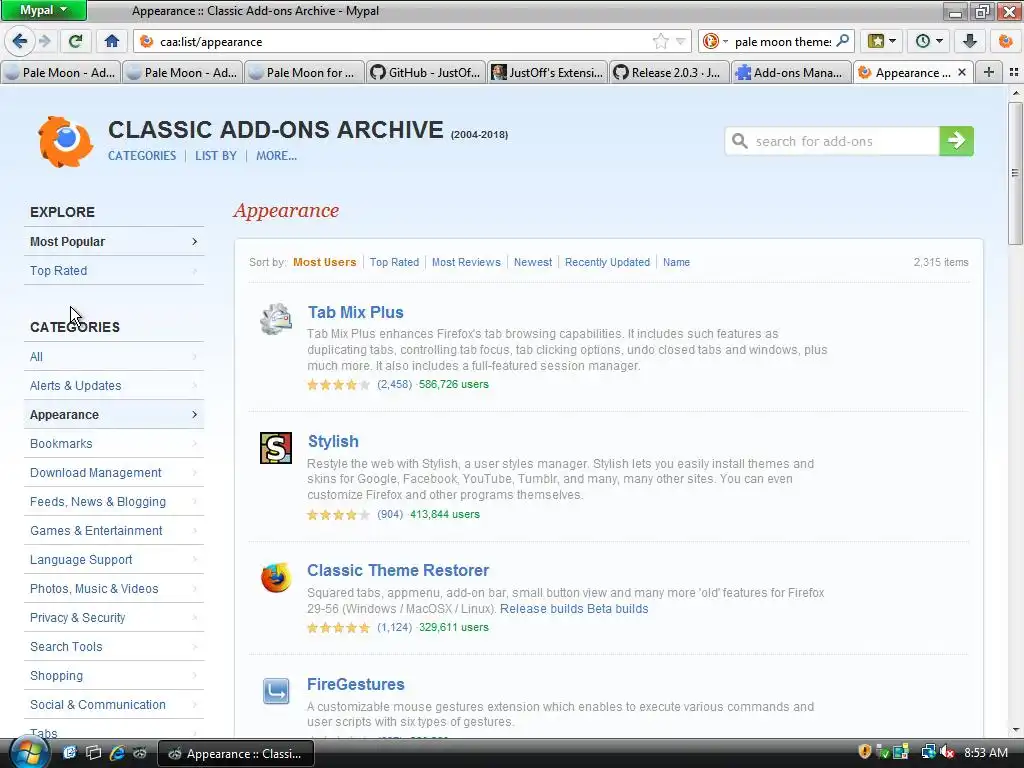Click the security shield tray icon
Viewport: 1024px width, 768px height.
point(865,752)
